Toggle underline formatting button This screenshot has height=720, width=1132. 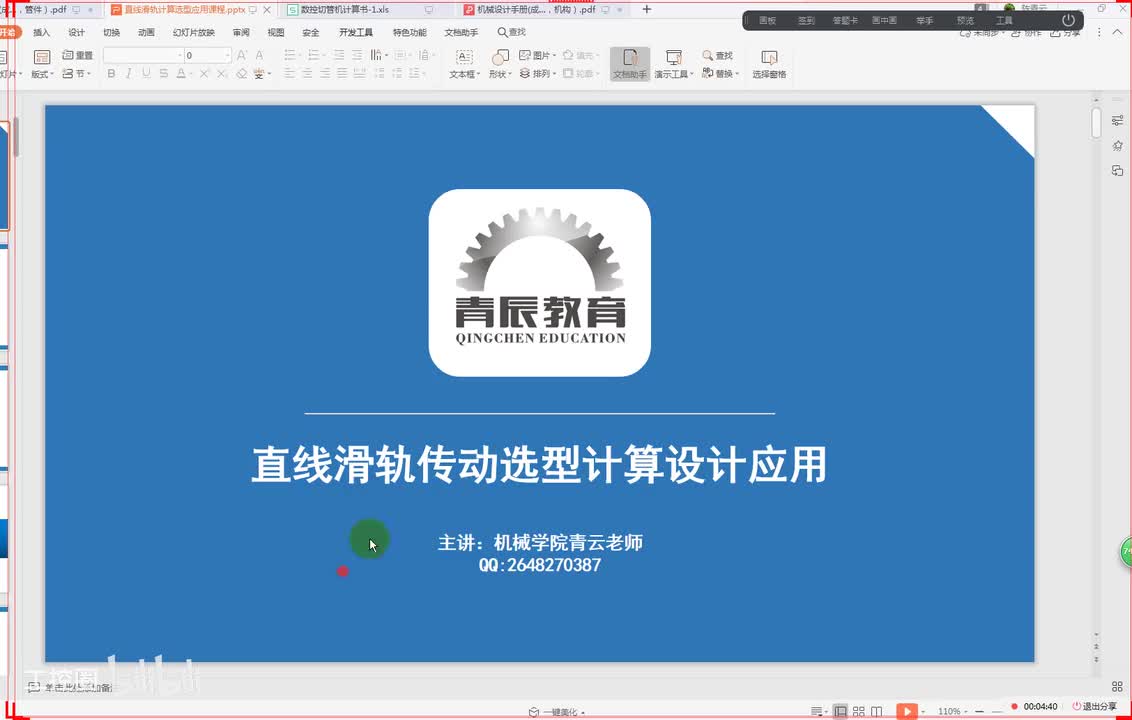point(147,74)
